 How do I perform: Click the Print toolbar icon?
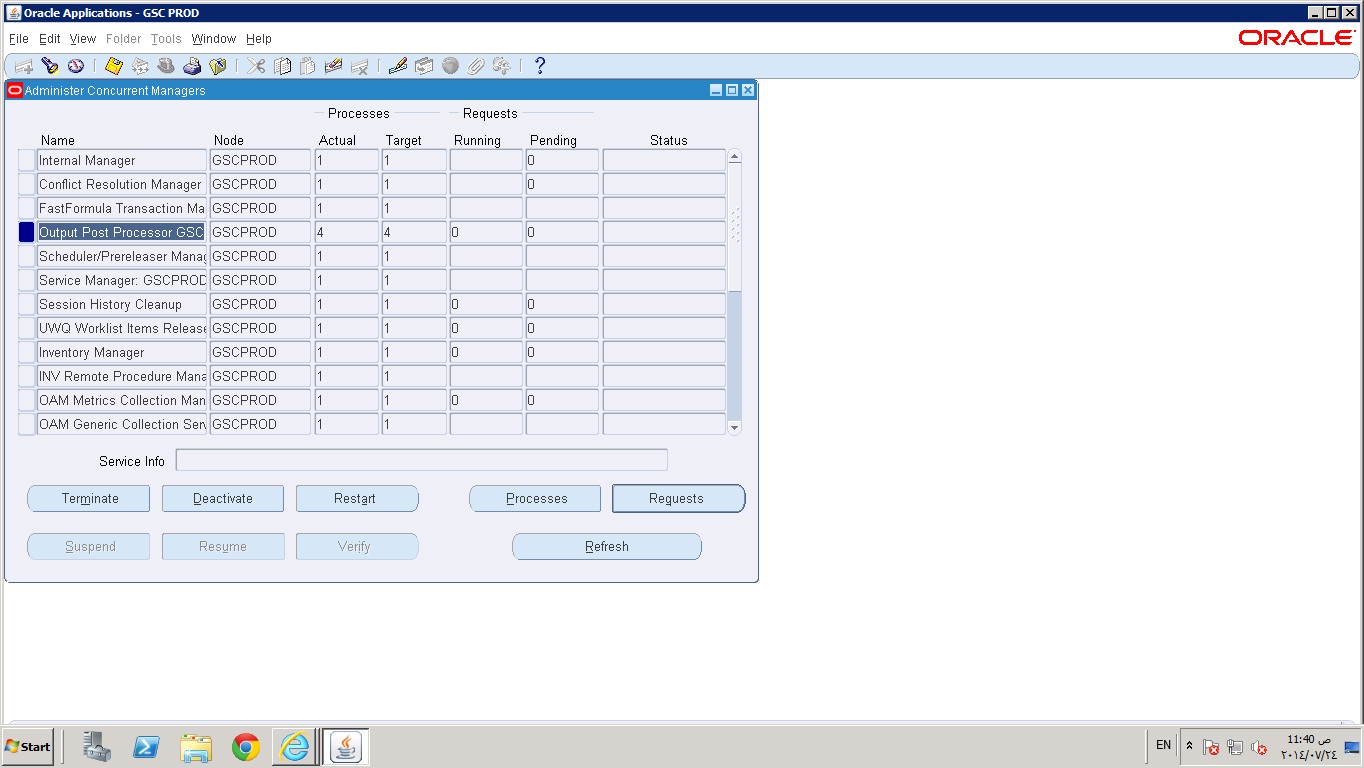point(192,66)
